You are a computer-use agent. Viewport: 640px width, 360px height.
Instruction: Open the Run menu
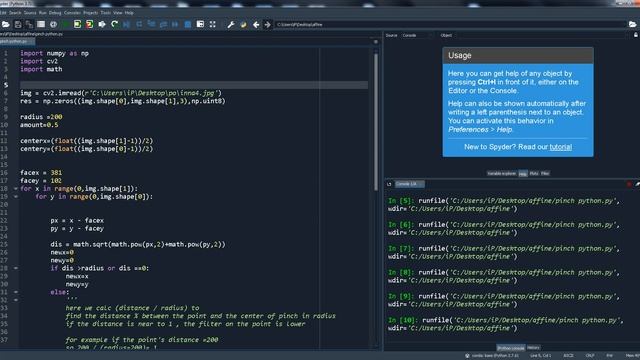[42, 13]
